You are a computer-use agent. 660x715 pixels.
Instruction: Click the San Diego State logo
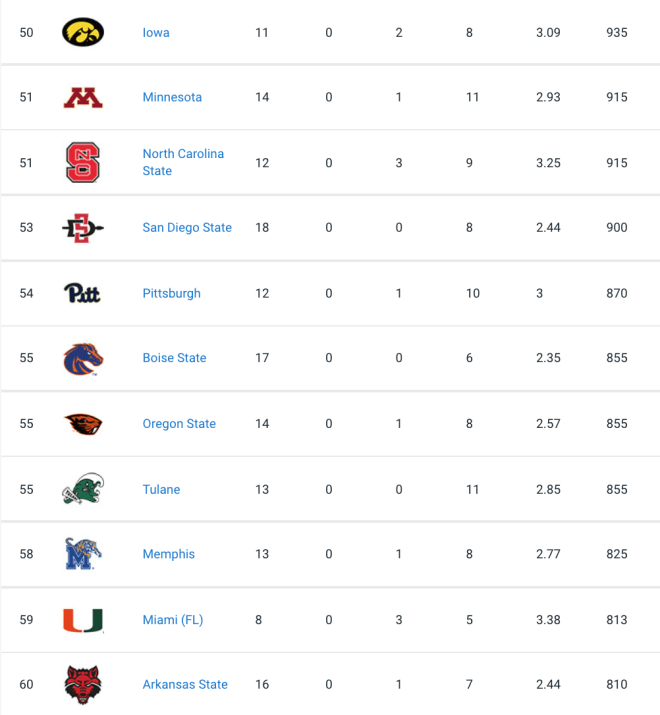pyautogui.click(x=83, y=228)
